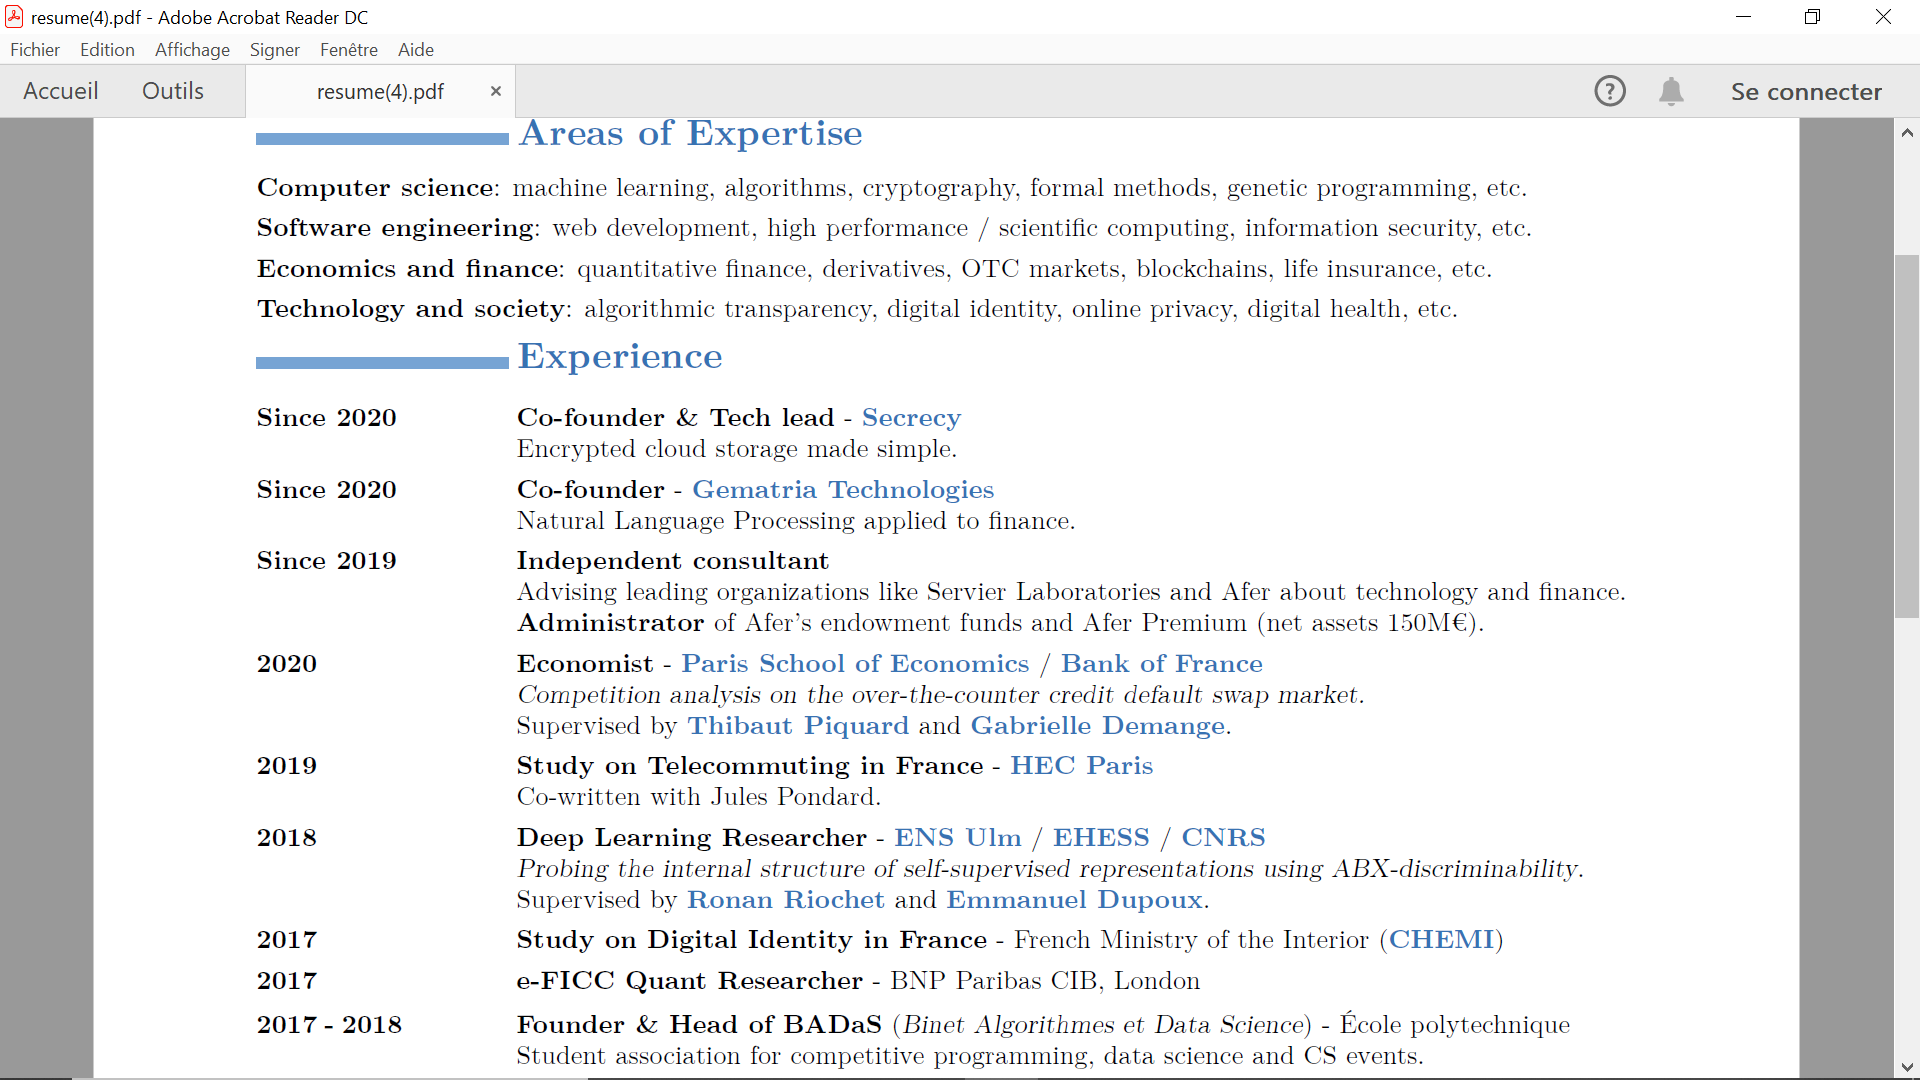
Task: Click the Se connecter button
Action: [1806, 91]
